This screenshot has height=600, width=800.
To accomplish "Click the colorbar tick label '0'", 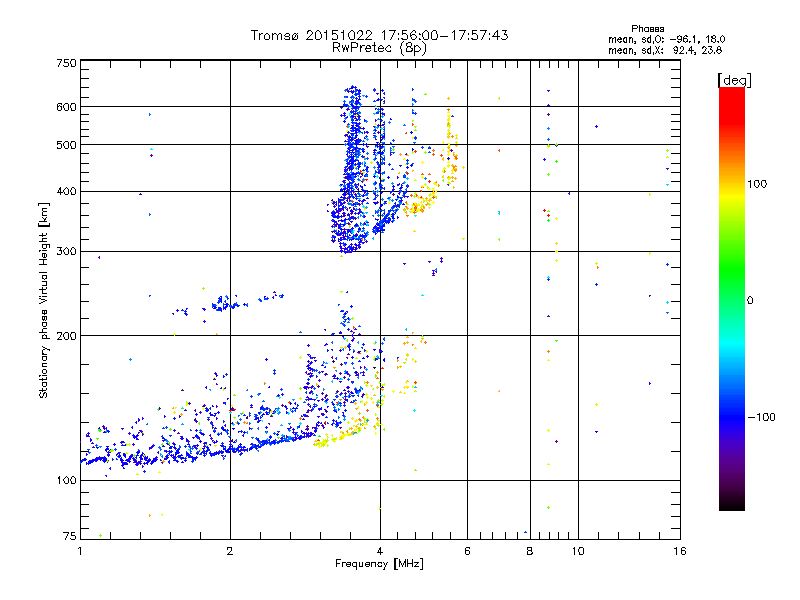I will pyautogui.click(x=750, y=301).
